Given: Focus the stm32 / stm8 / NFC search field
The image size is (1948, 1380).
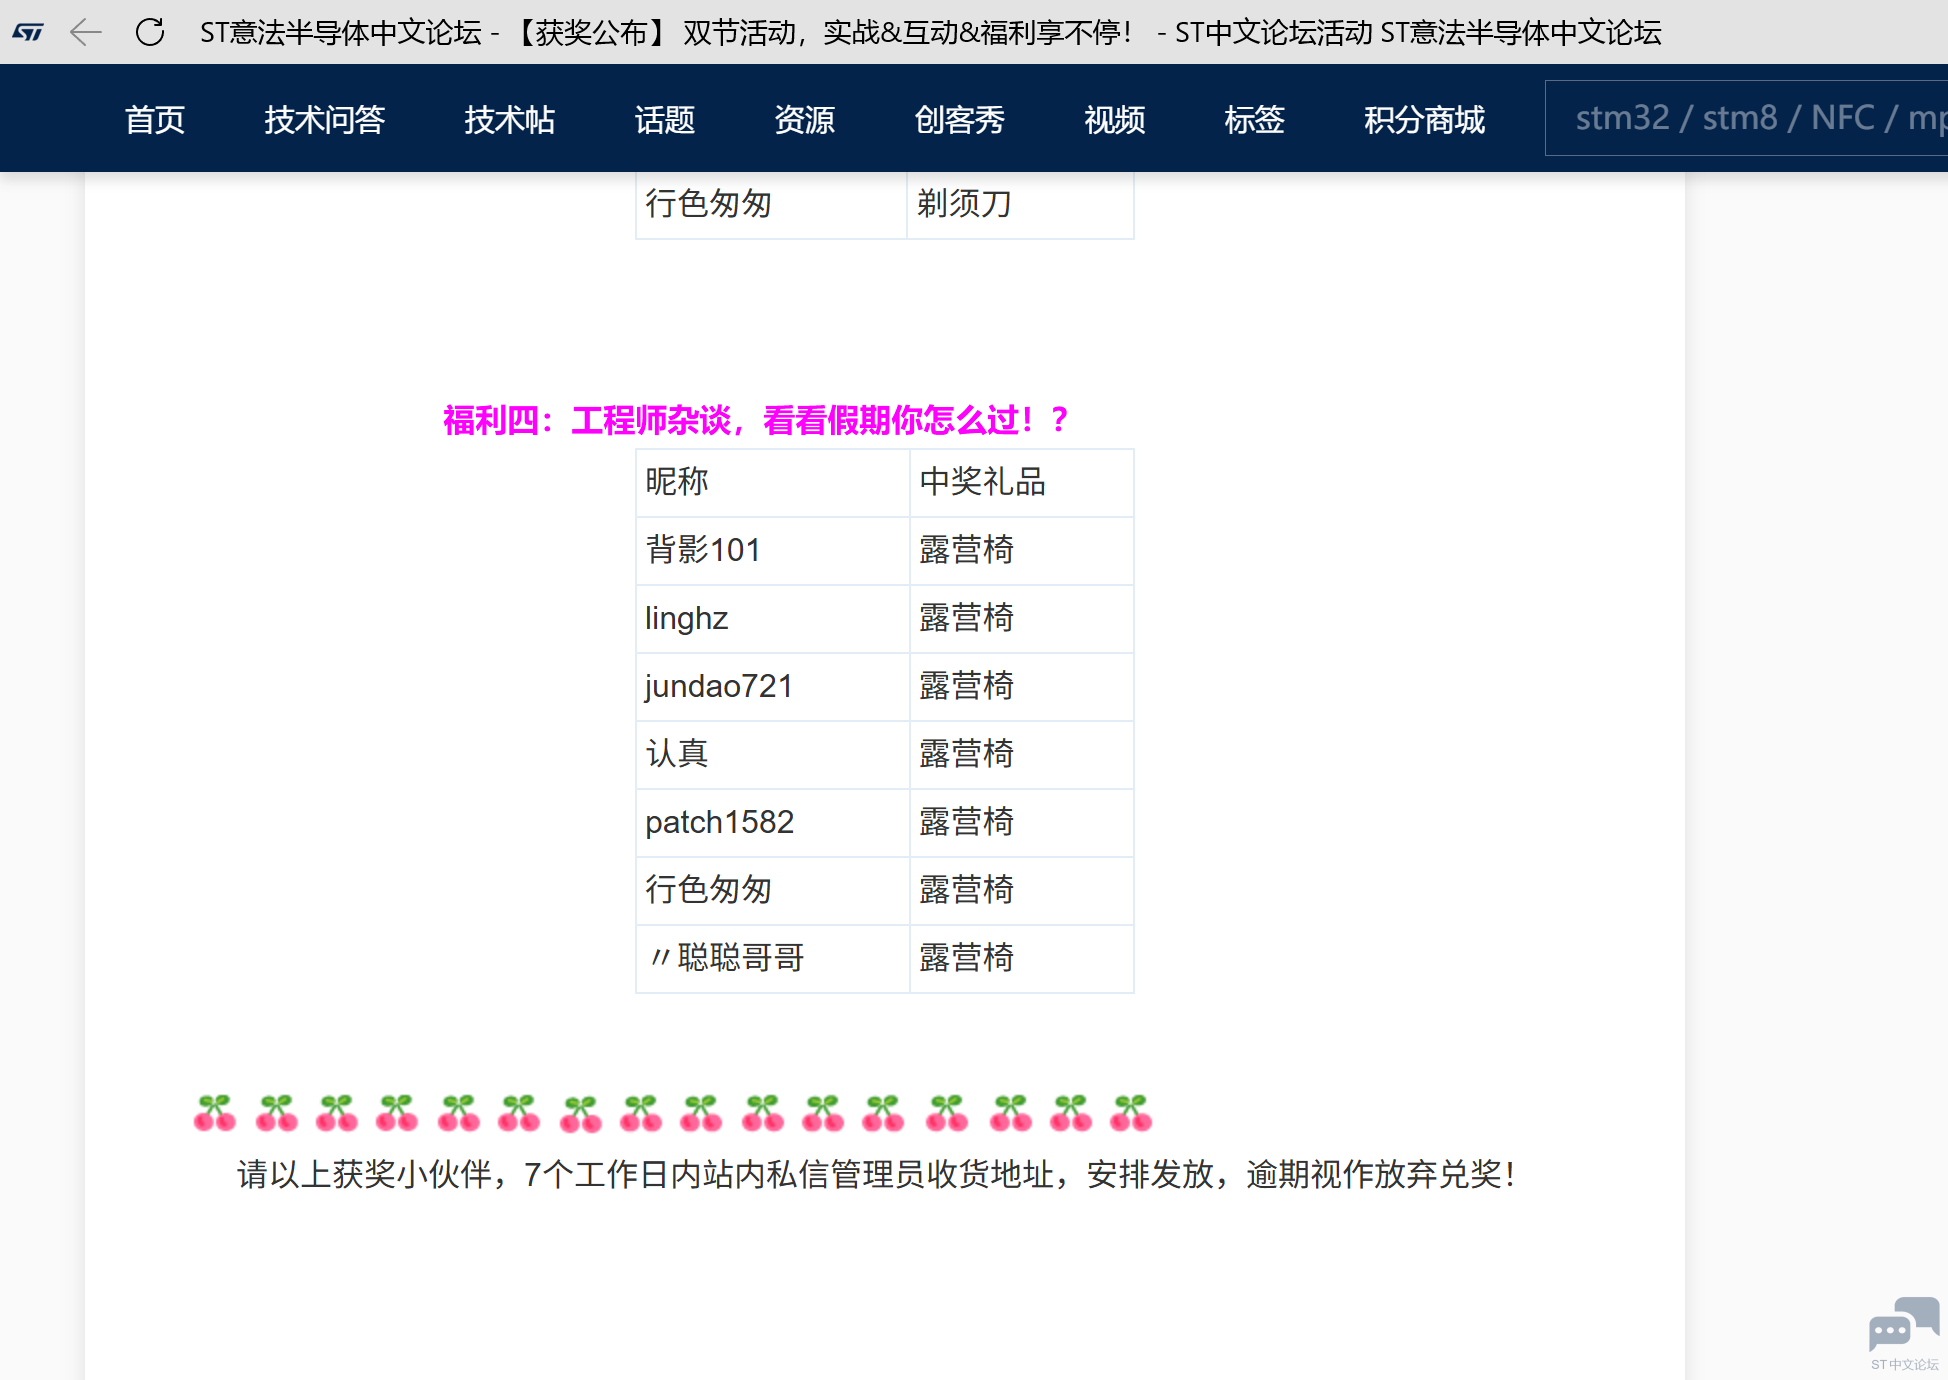Looking at the screenshot, I should click(1746, 118).
